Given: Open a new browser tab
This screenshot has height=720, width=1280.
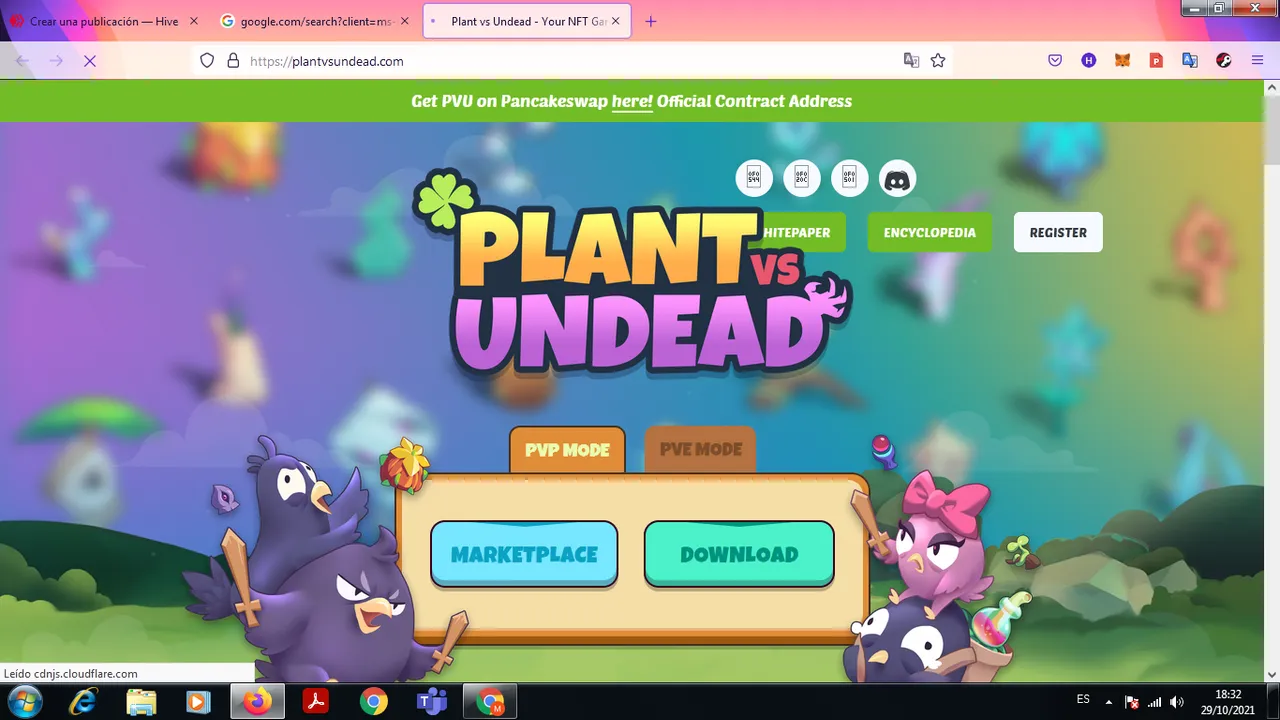Looking at the screenshot, I should [x=651, y=21].
